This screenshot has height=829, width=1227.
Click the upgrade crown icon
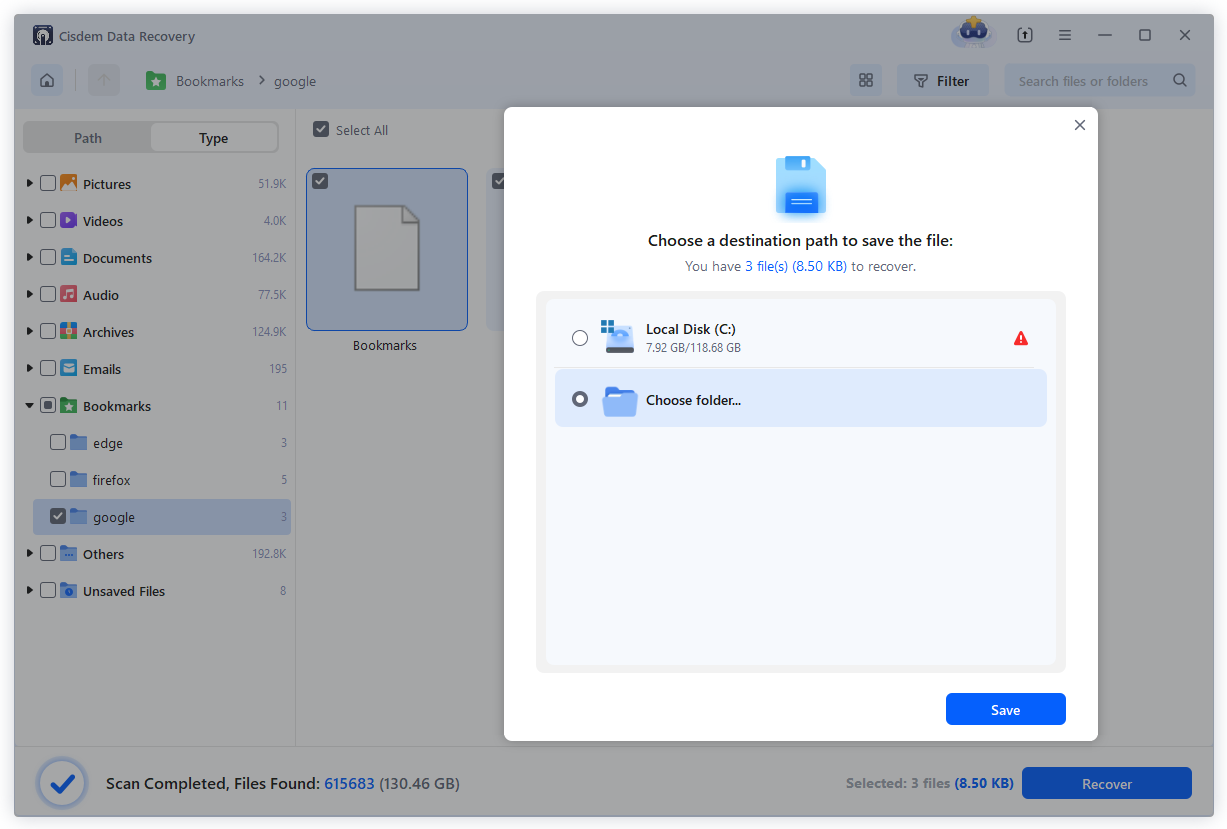[971, 33]
